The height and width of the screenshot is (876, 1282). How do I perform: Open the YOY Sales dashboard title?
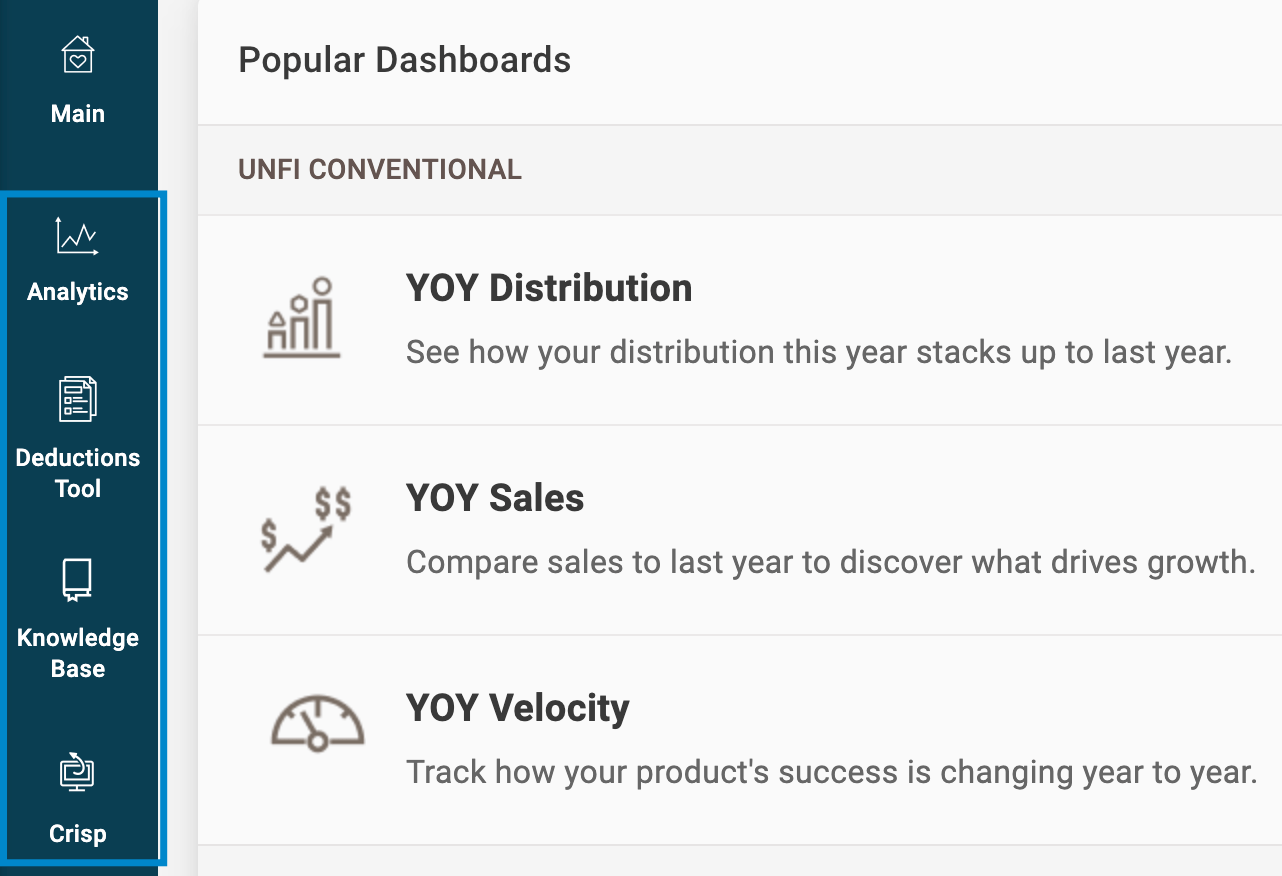click(x=495, y=498)
